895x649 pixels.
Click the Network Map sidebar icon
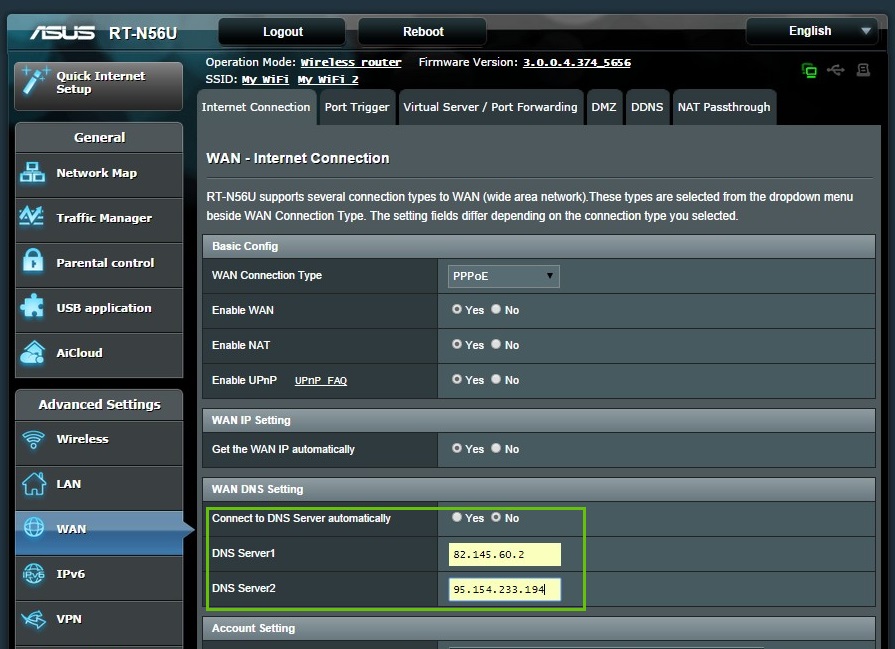coord(33,173)
